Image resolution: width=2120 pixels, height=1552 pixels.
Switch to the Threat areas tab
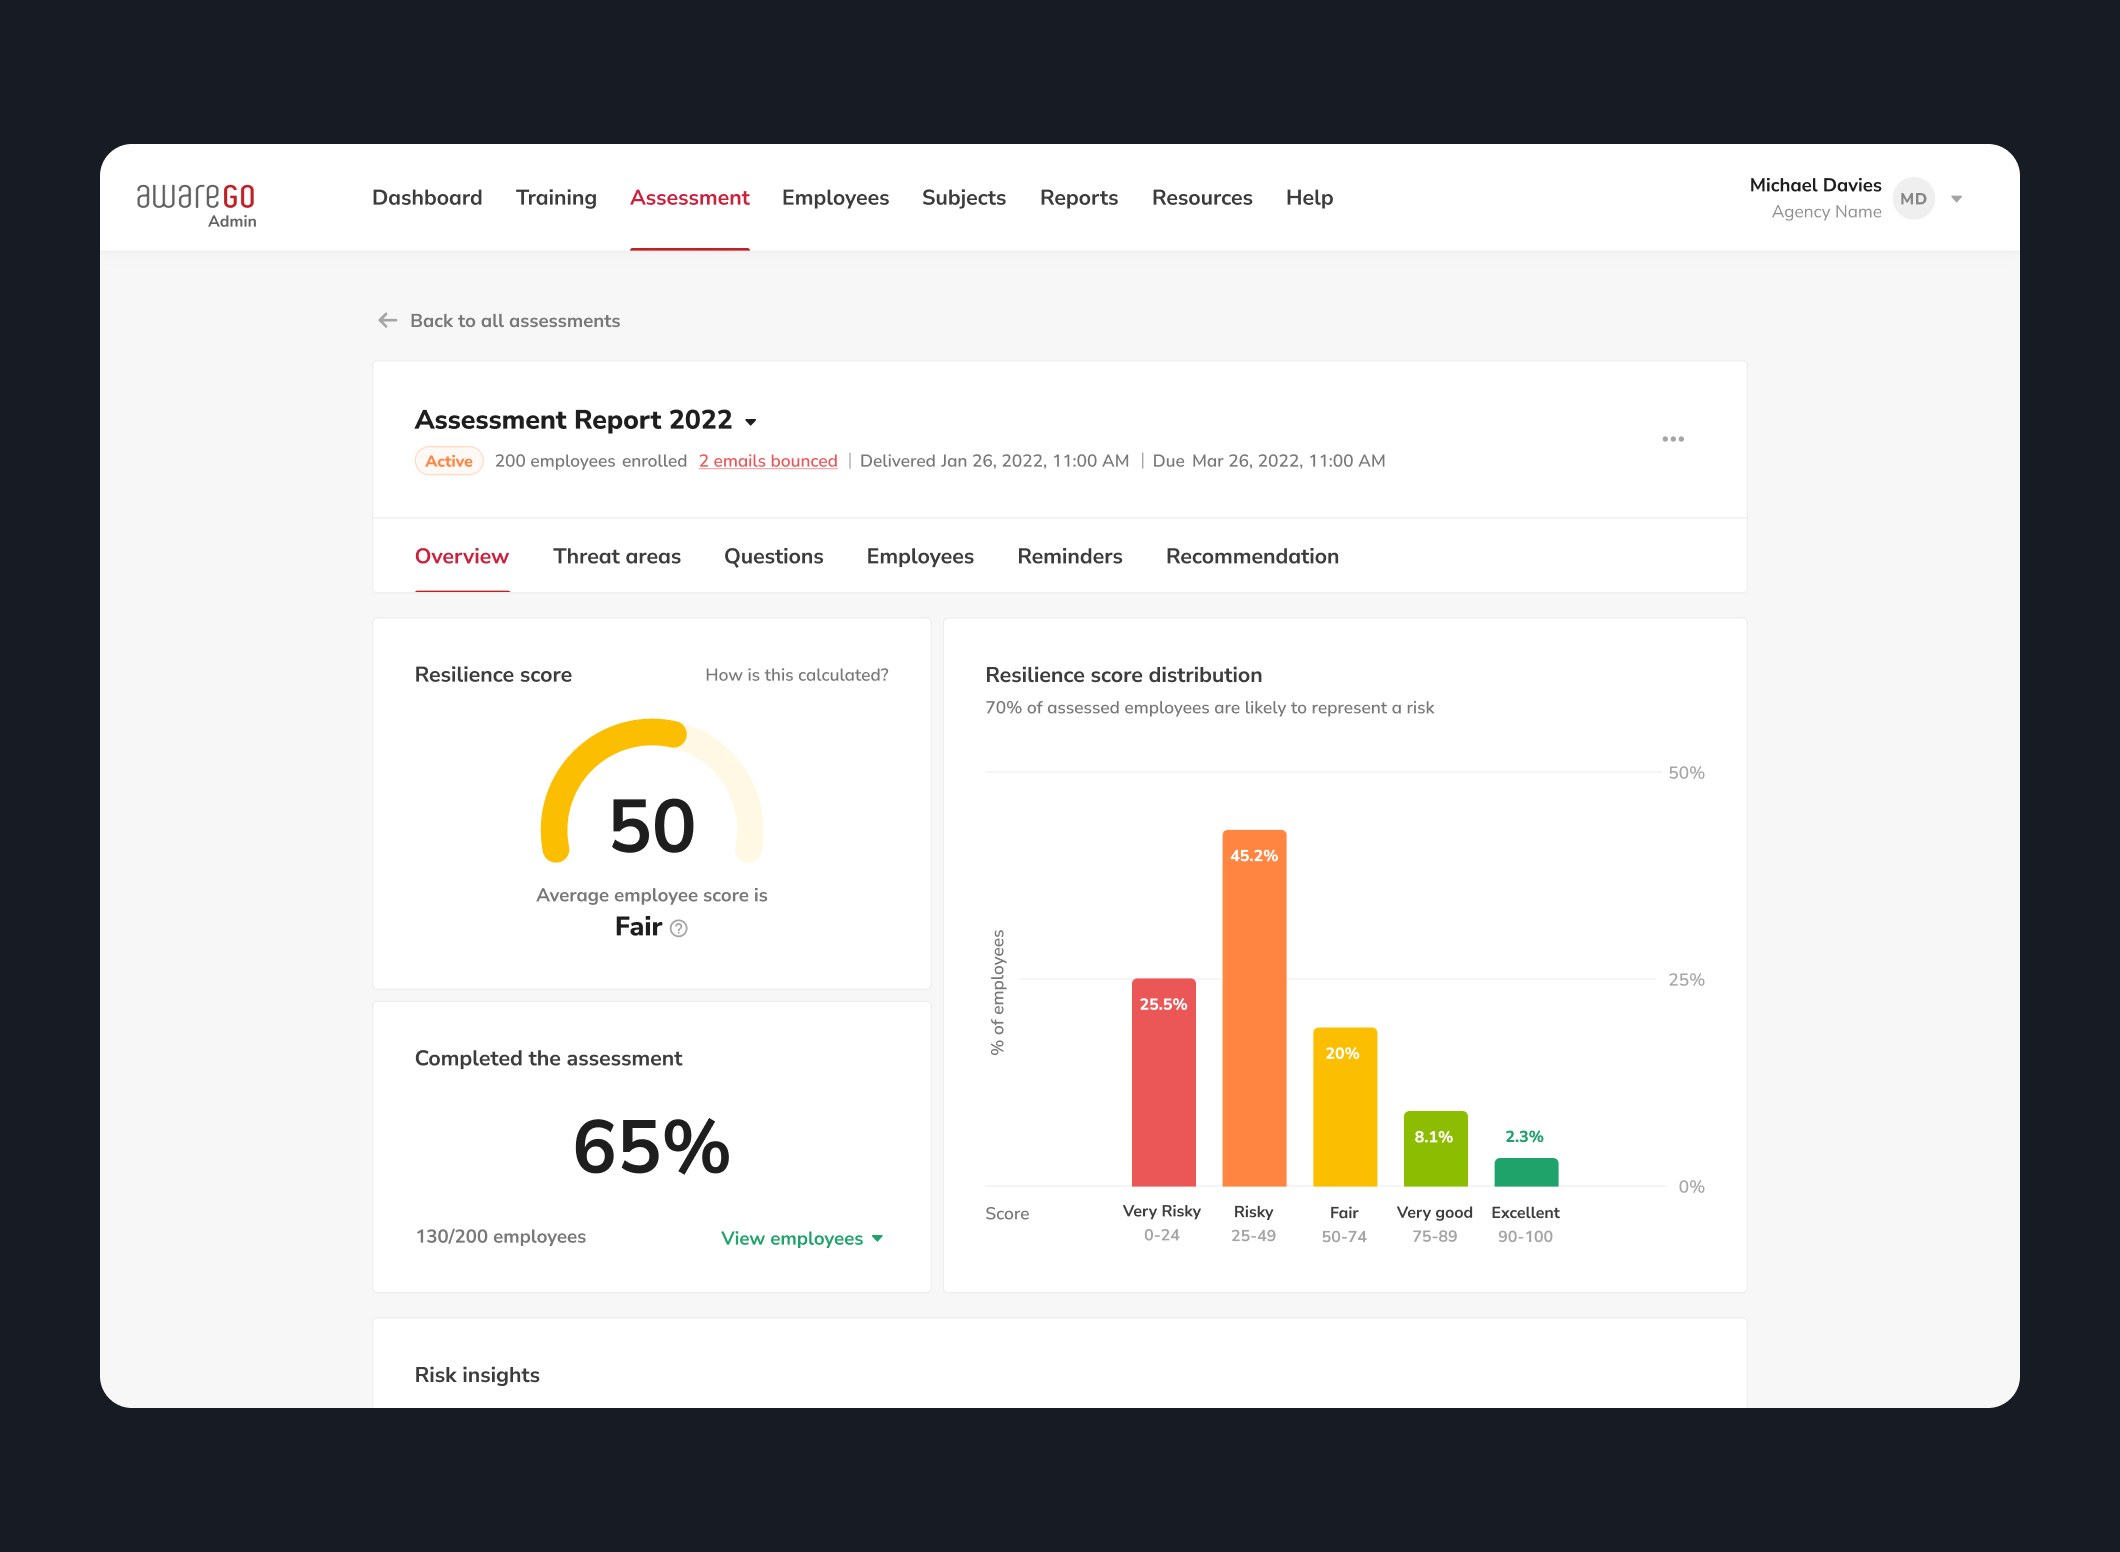(x=616, y=556)
